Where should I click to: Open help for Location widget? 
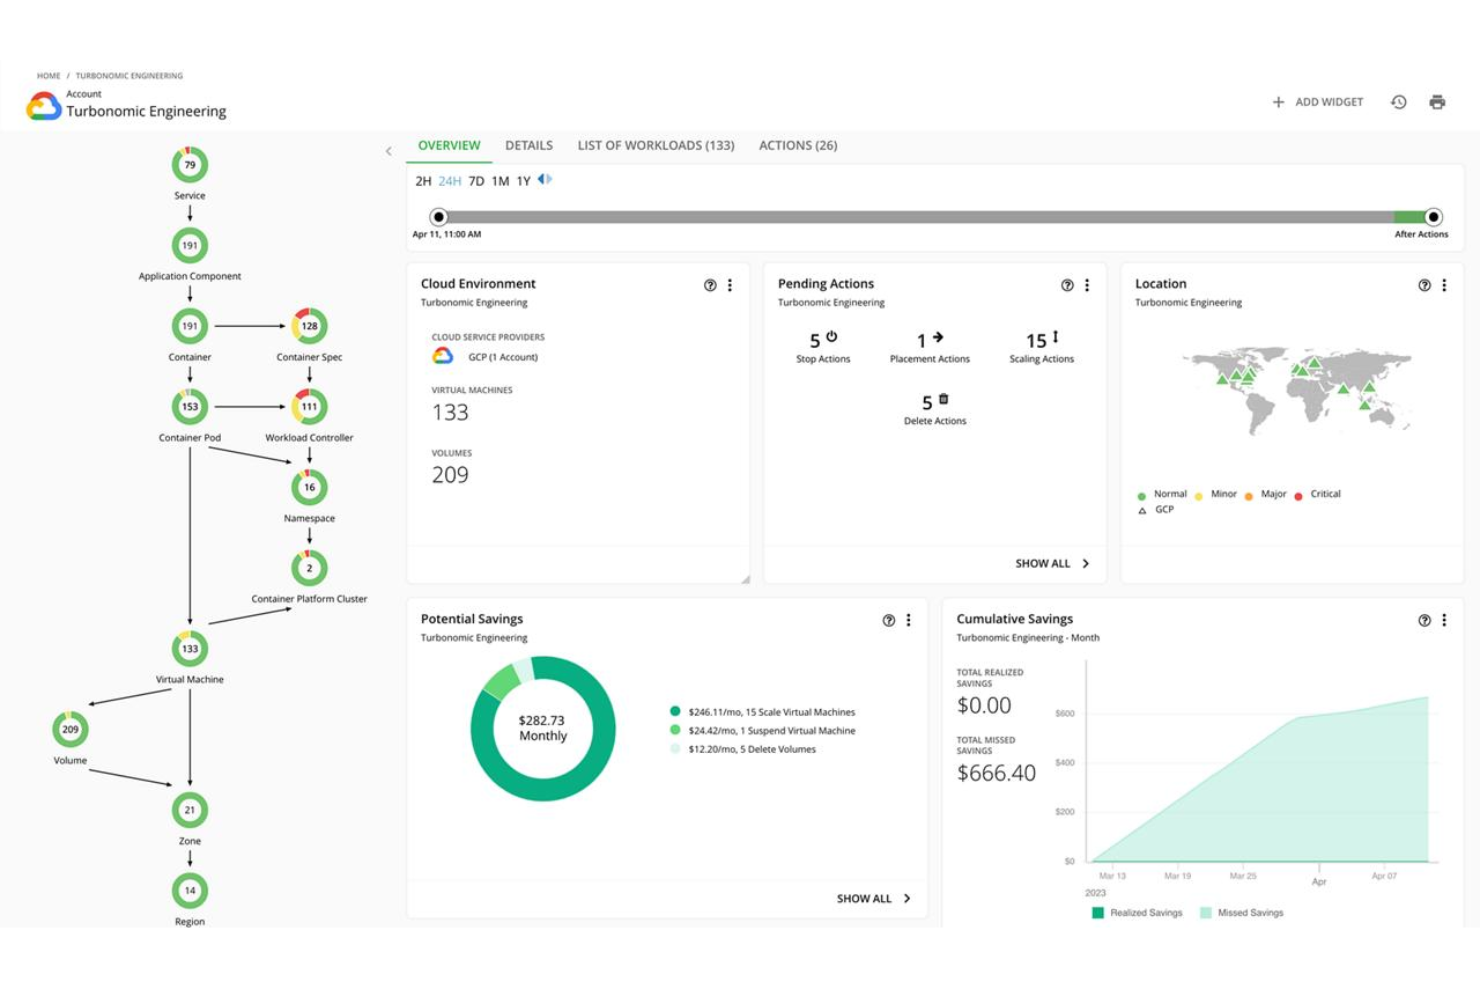(1424, 285)
